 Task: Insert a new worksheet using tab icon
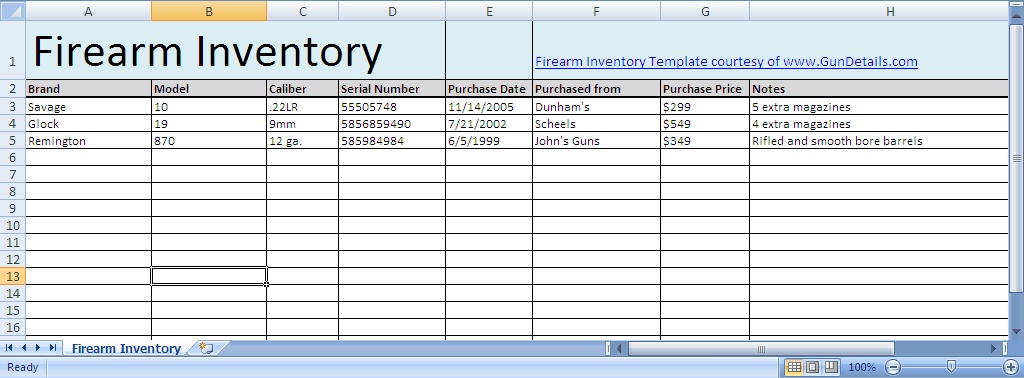pyautogui.click(x=206, y=348)
